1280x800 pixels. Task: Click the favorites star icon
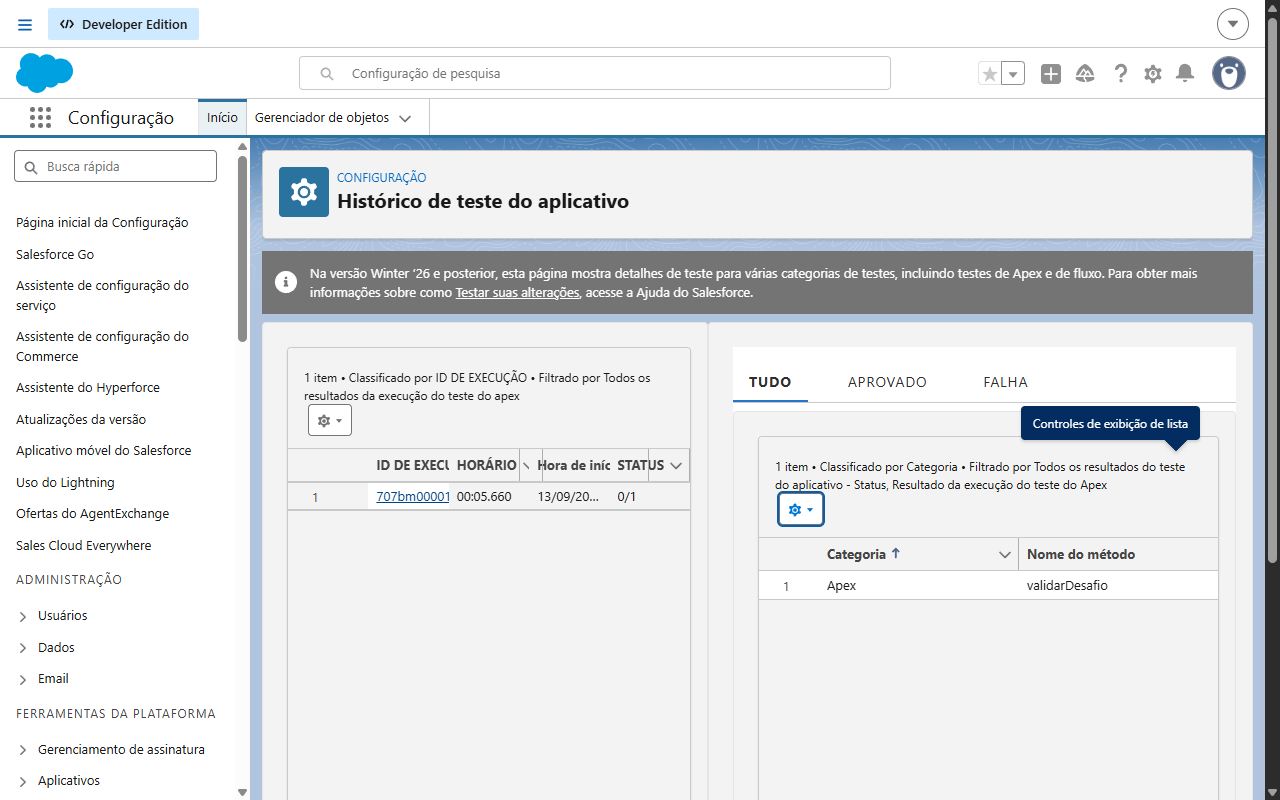[x=989, y=73]
